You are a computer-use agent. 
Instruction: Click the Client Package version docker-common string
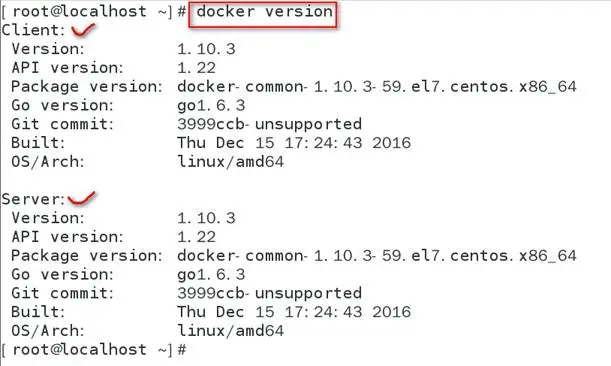377,87
